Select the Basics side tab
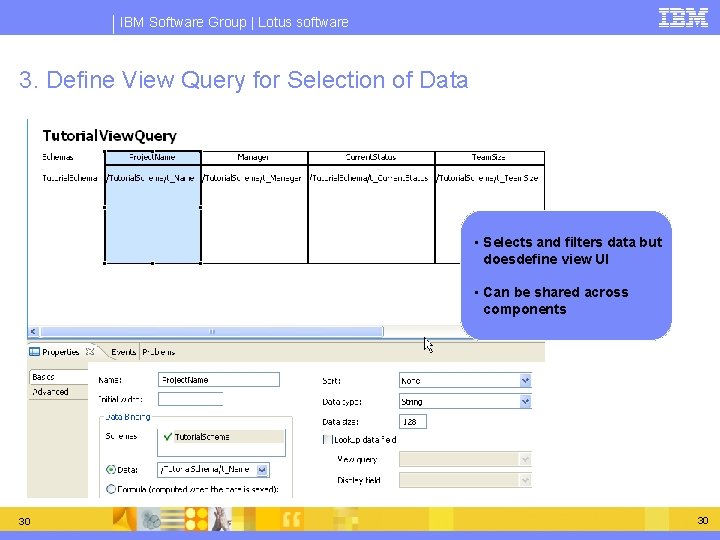Image resolution: width=720 pixels, height=540 pixels. tap(58, 377)
